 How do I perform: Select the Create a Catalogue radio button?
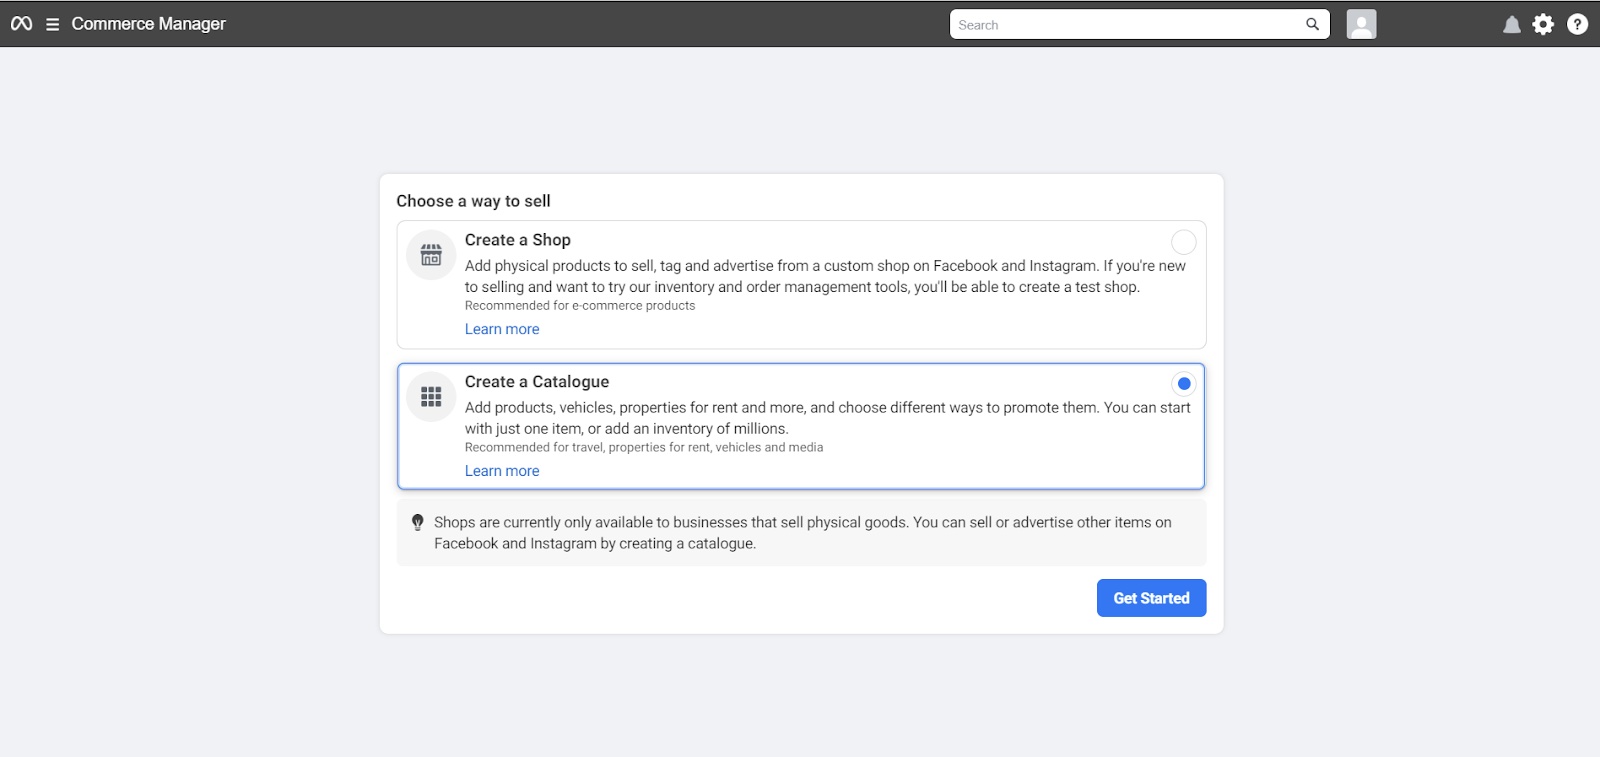(x=1184, y=384)
